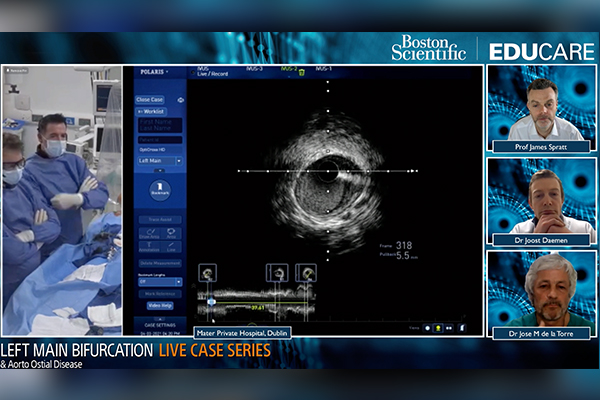Viewport: 600px width, 400px height.
Task: Toggle the rightmost bottom toolbar icon
Action: coord(462,327)
